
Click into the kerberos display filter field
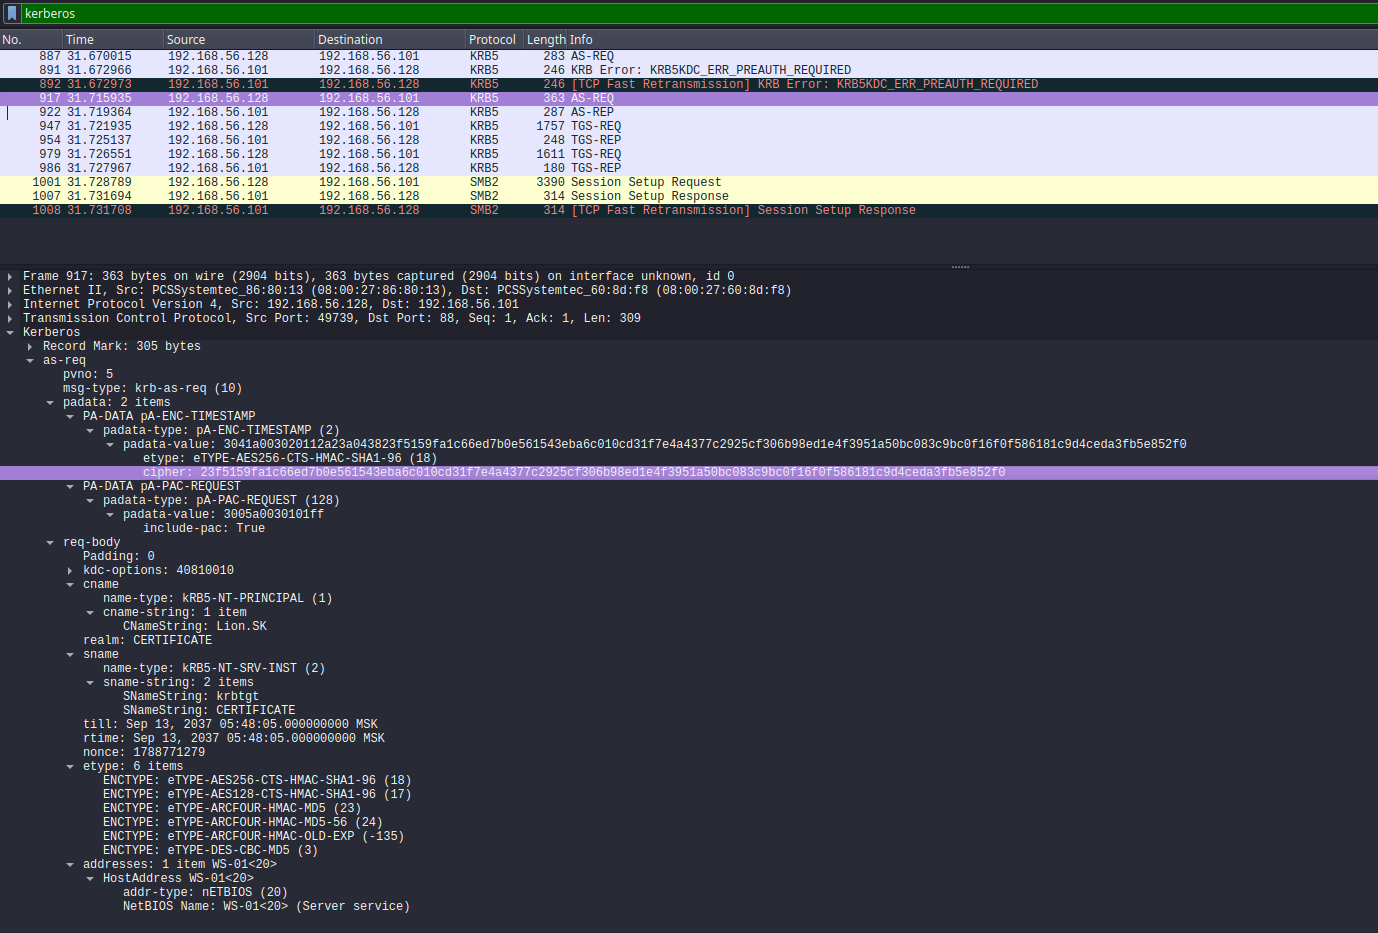tap(600, 13)
